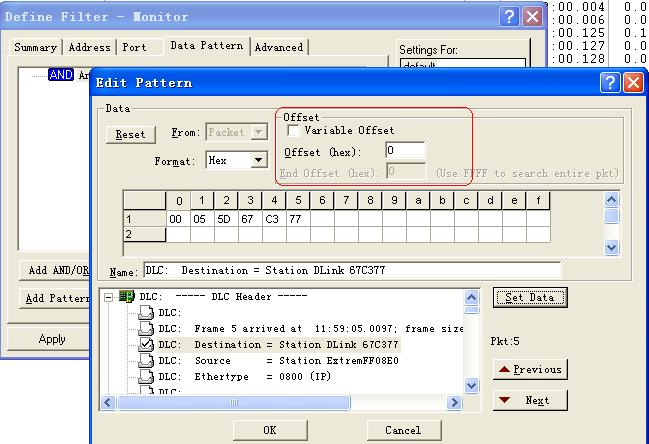The height and width of the screenshot is (444, 649).
Task: Click the Edit Pattern help question icon
Action: click(611, 83)
